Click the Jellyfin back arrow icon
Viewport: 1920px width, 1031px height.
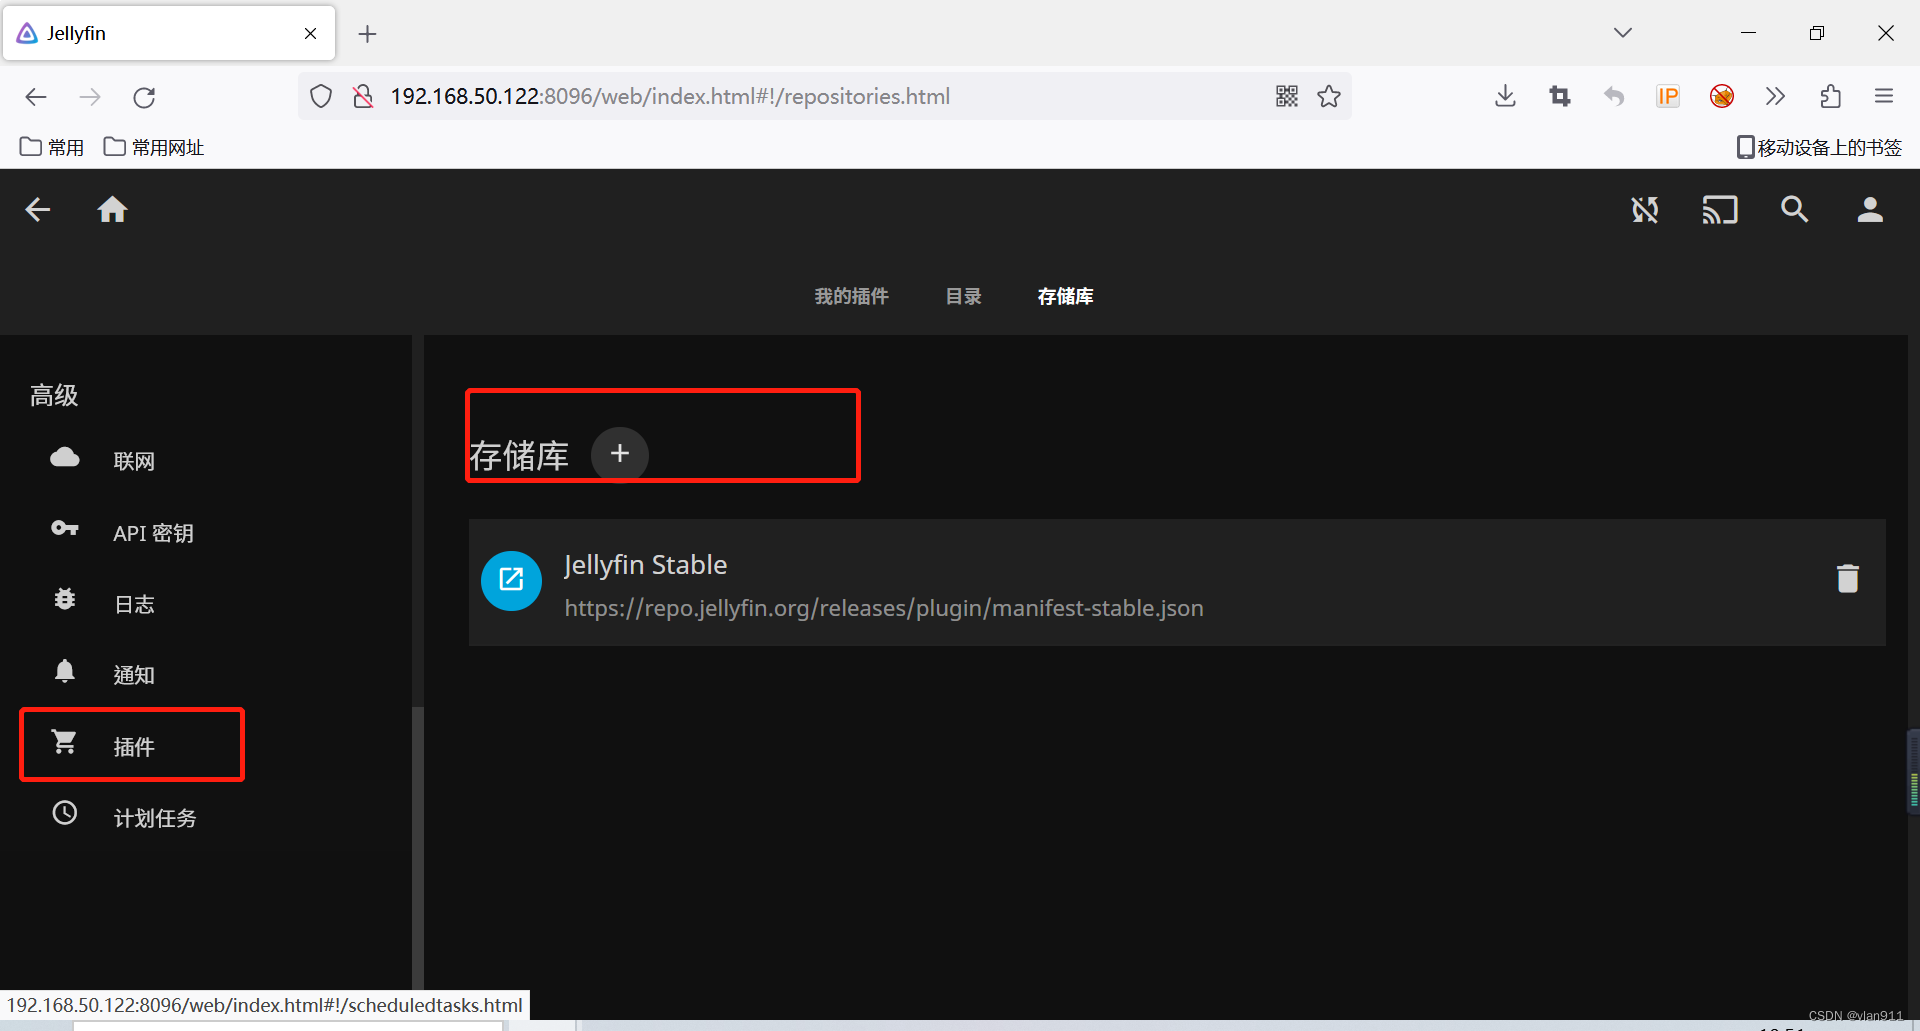click(38, 210)
